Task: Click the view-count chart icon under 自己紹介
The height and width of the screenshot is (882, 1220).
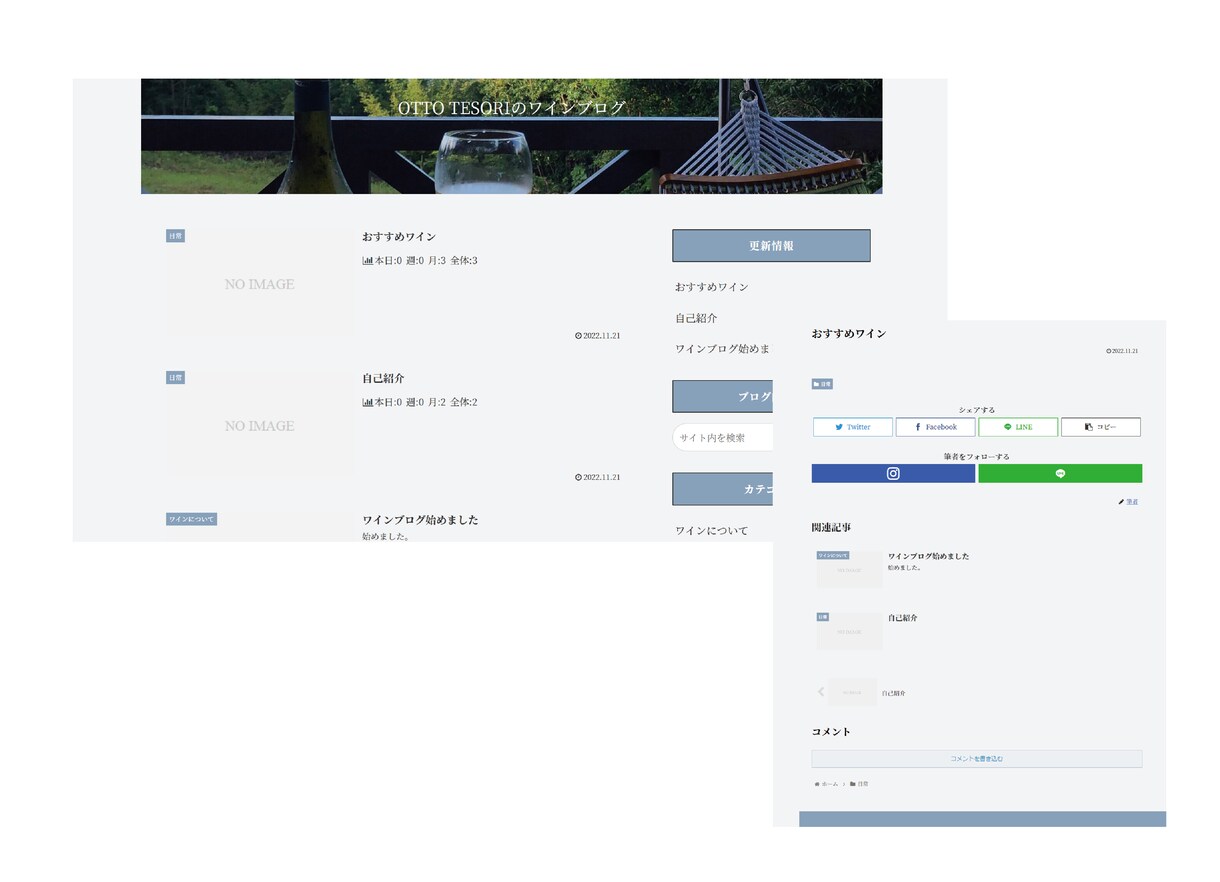Action: click(x=367, y=403)
